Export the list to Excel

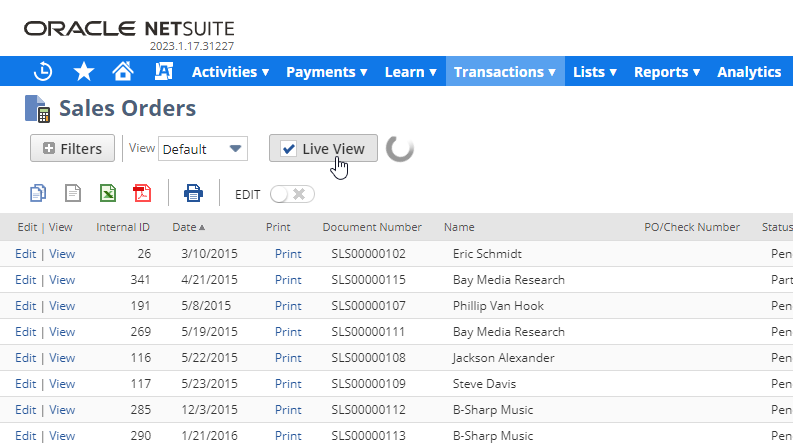[x=108, y=193]
